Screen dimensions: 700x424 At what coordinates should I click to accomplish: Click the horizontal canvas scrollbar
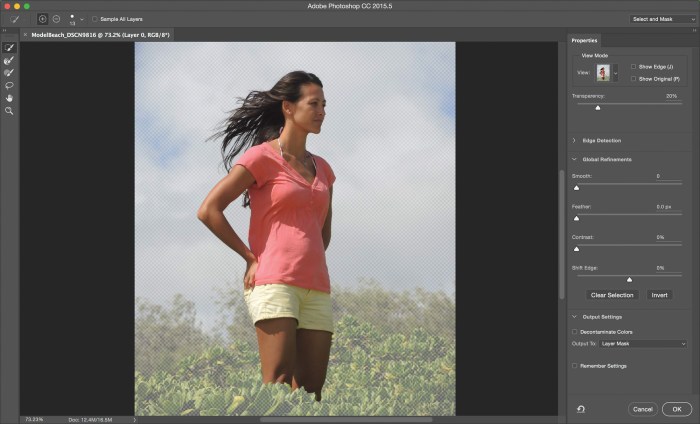click(346, 420)
